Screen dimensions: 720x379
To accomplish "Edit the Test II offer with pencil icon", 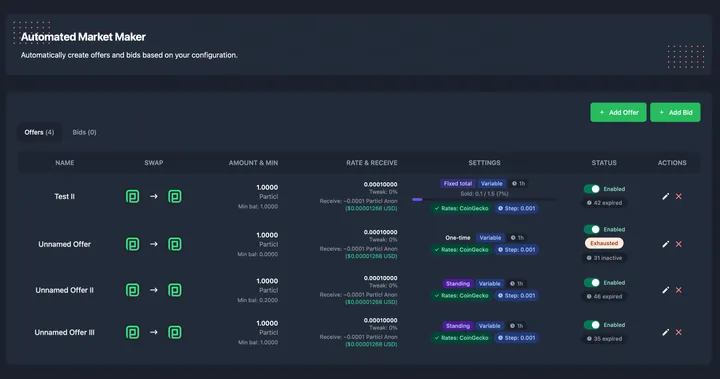I will (x=665, y=196).
